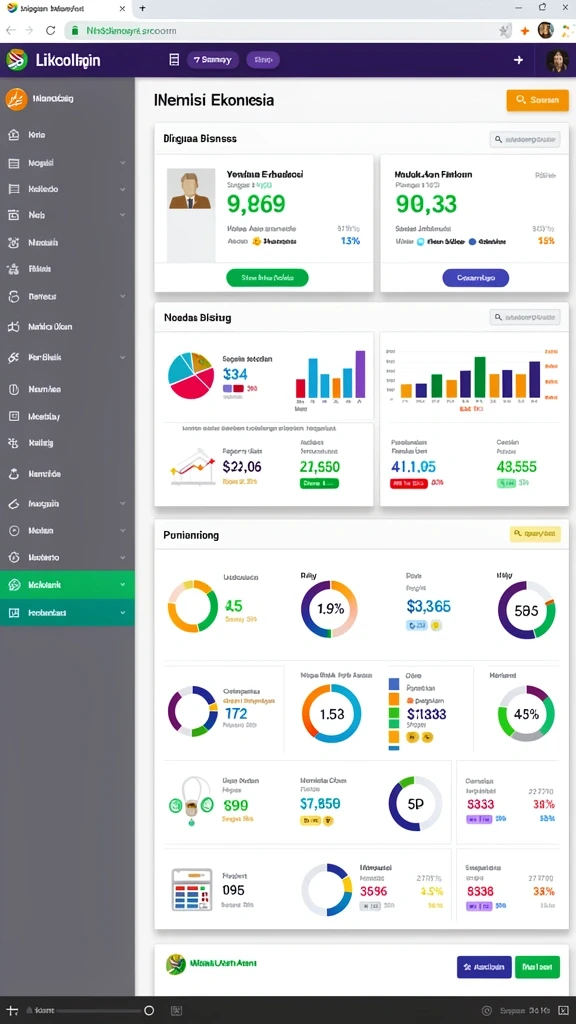Click the calendar icon in bottom panel

192,889
